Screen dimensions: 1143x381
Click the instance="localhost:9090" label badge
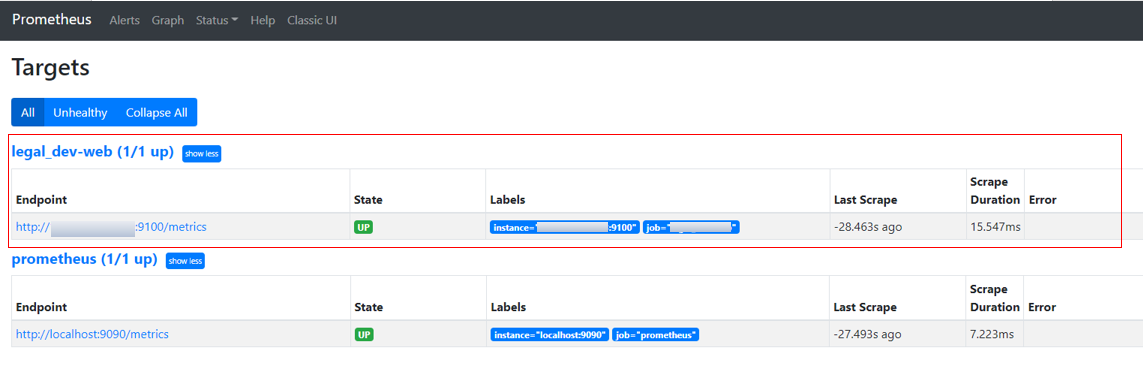coord(549,334)
